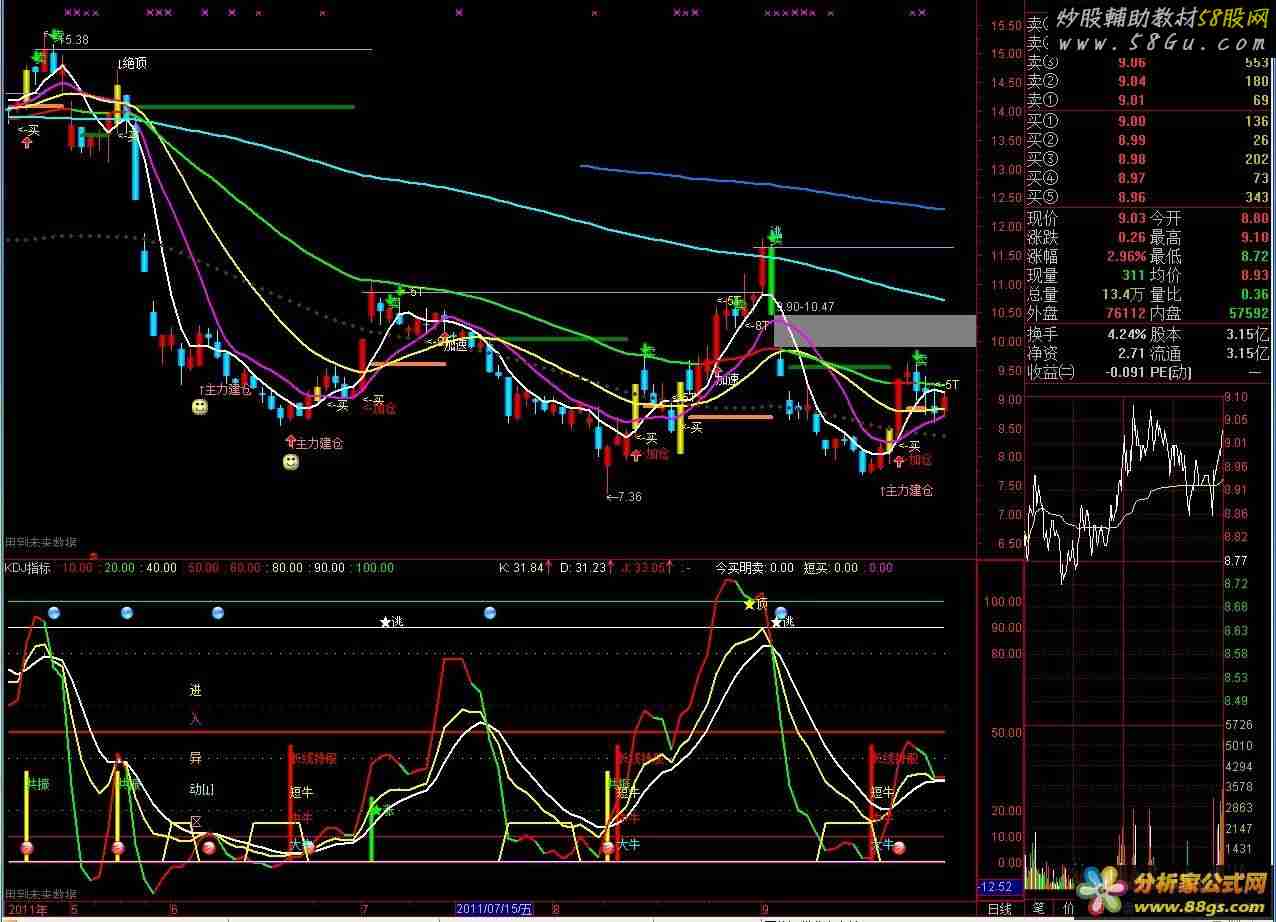Click the D: 31.23 value
The height and width of the screenshot is (922, 1276).
585,568
